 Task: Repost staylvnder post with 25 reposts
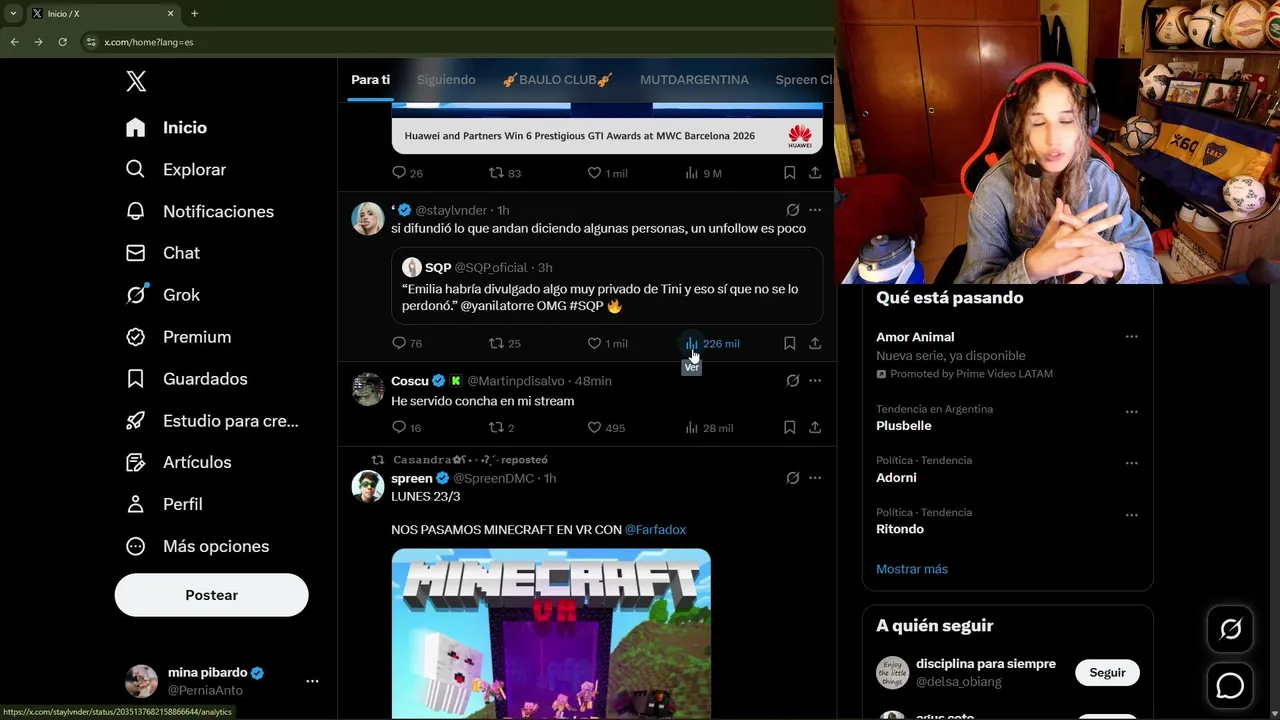click(x=504, y=343)
